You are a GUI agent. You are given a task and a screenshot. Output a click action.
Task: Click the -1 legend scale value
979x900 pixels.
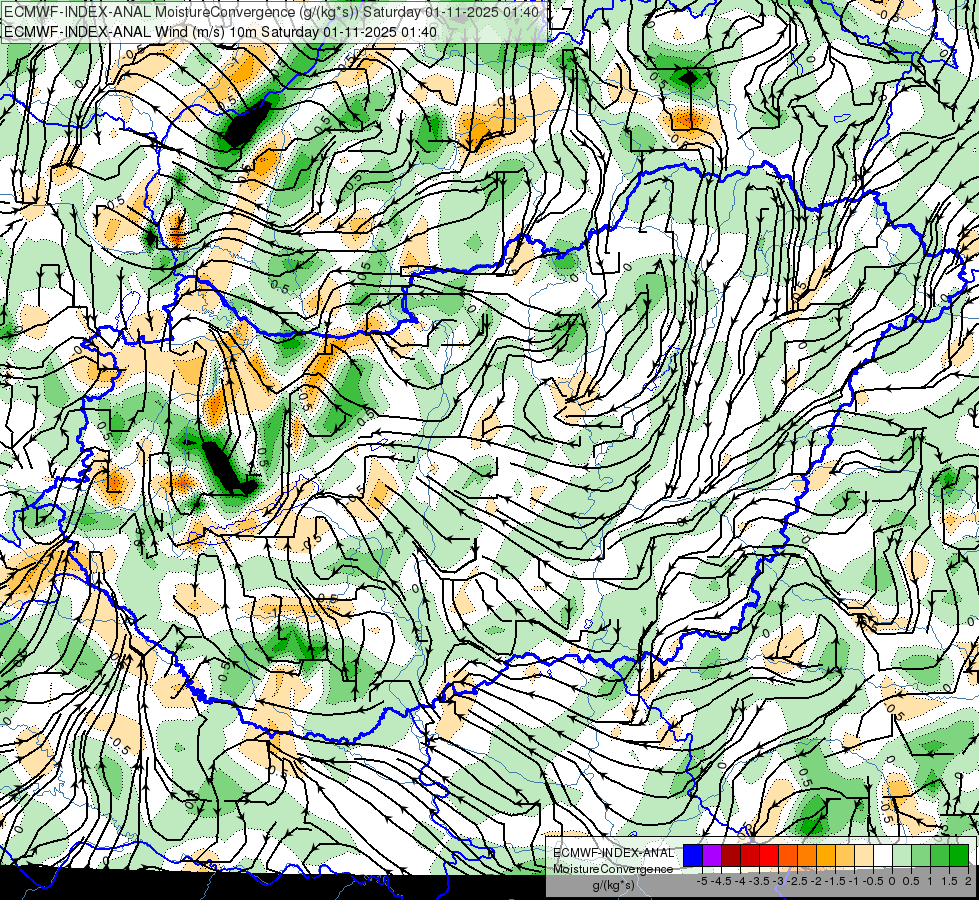[854, 881]
